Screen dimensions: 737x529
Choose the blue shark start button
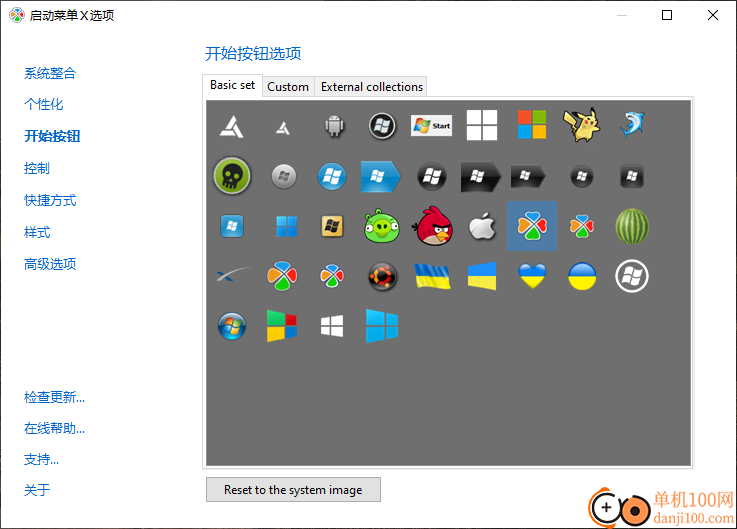pyautogui.click(x=632, y=125)
